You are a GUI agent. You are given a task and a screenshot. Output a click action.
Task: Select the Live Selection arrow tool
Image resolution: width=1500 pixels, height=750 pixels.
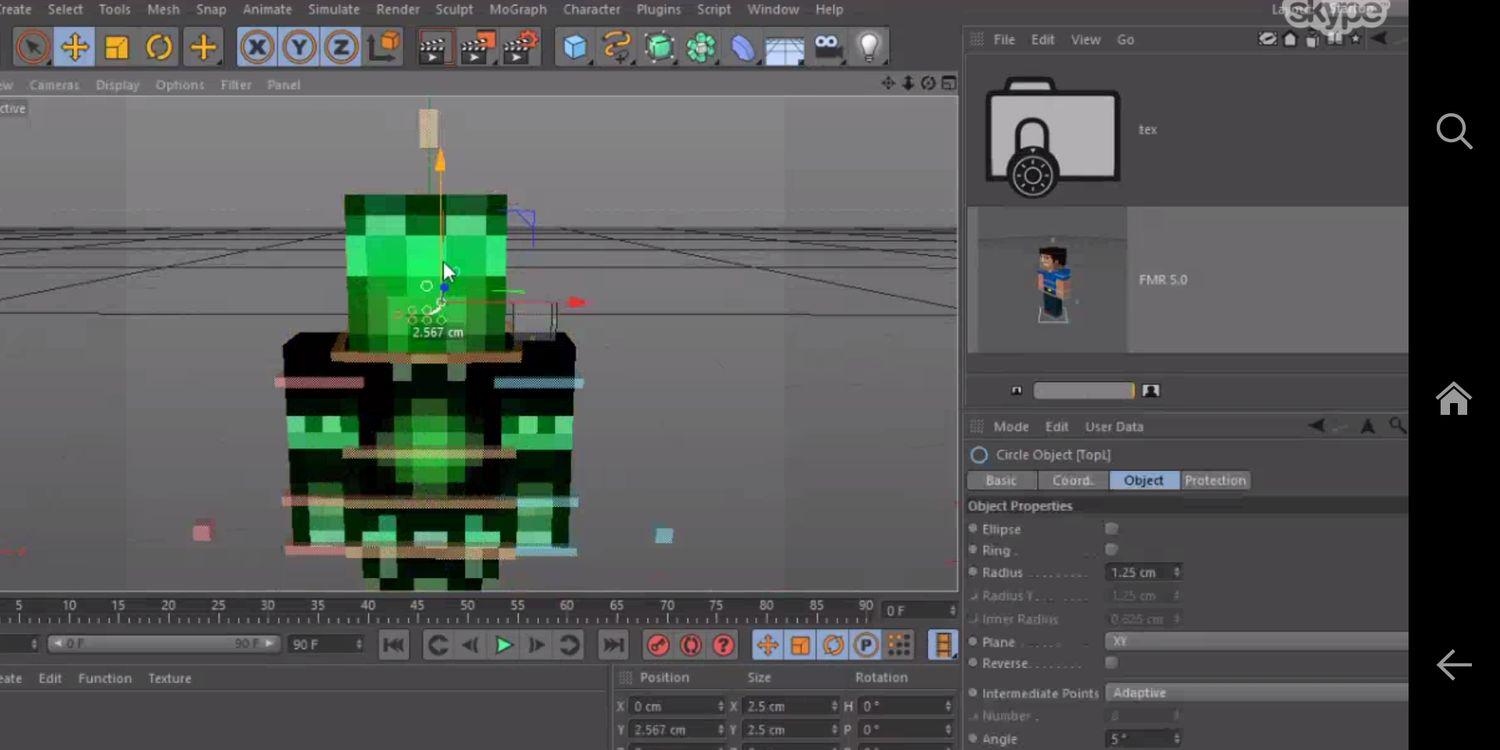pos(32,47)
